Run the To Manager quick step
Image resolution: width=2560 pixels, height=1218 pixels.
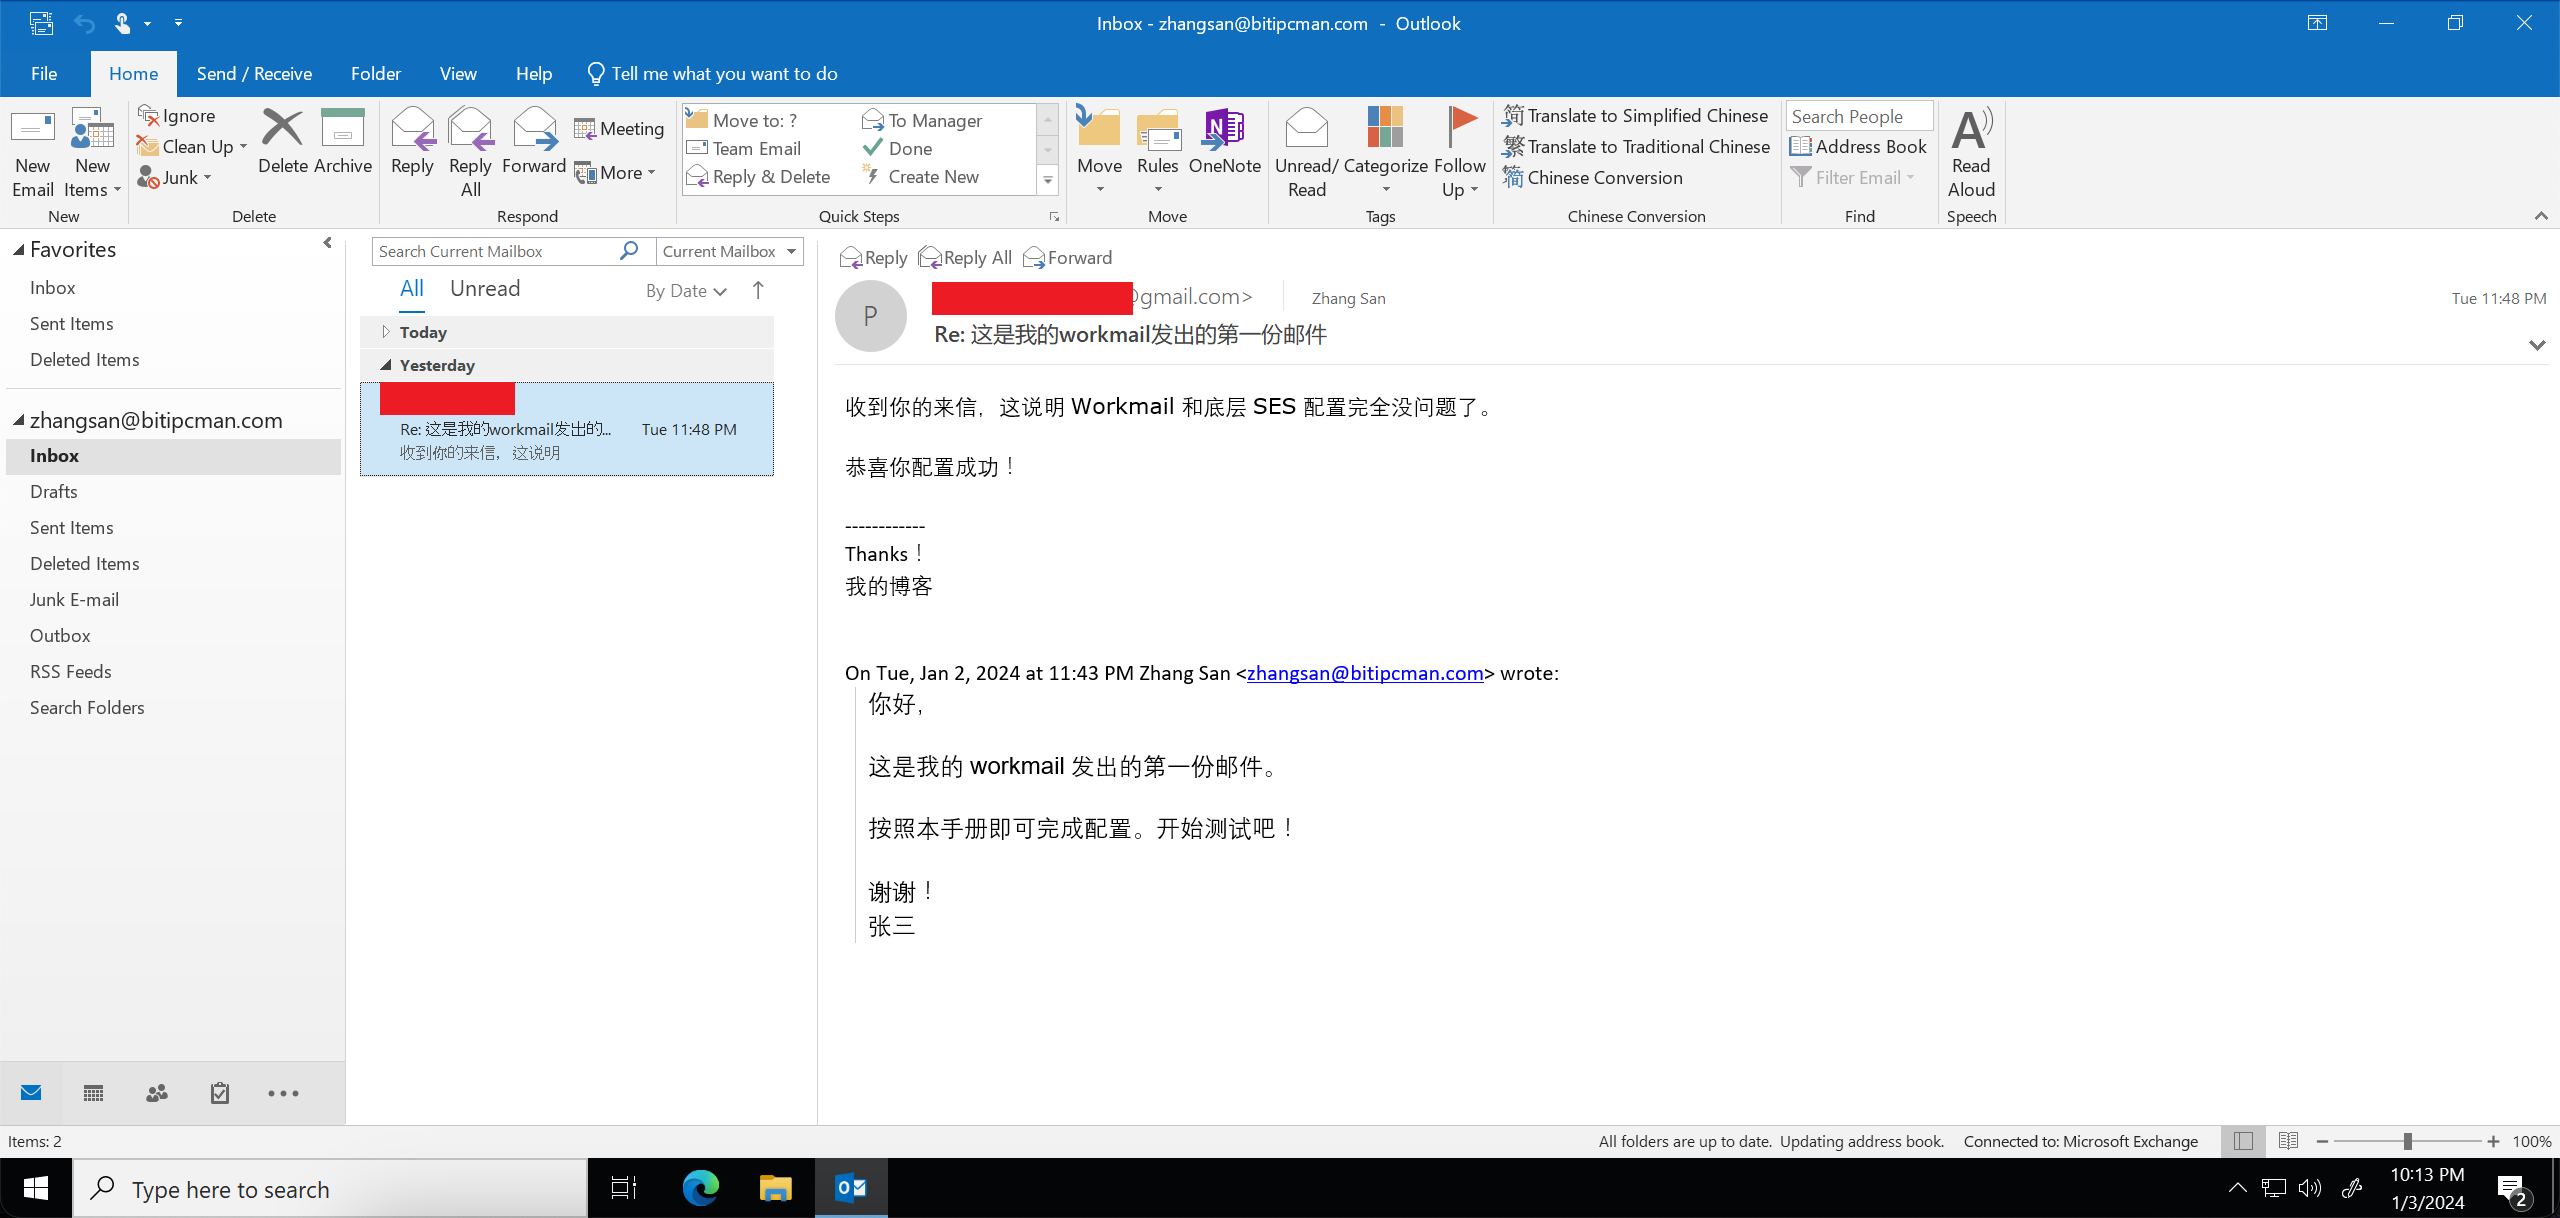tap(922, 121)
